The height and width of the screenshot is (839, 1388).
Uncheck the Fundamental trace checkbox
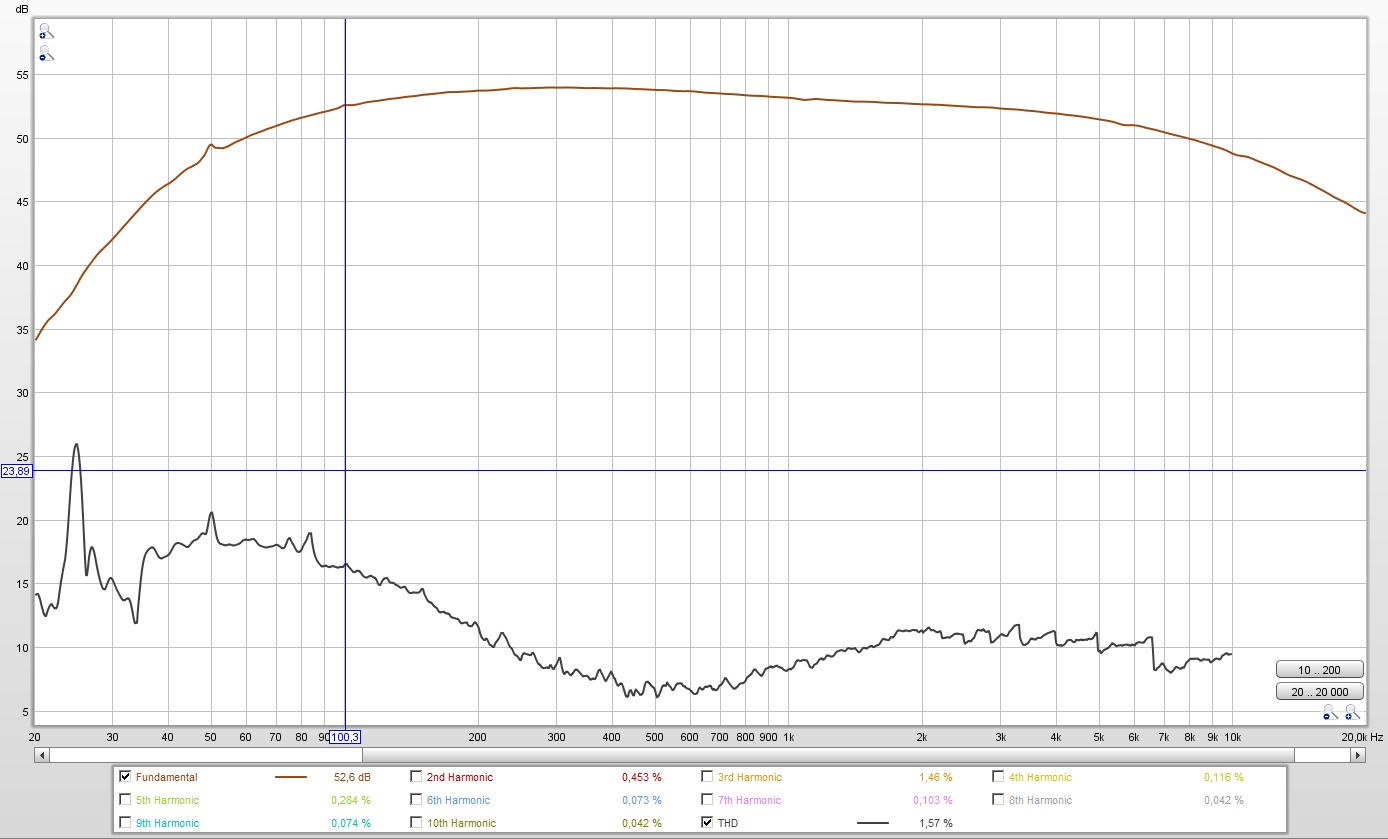coord(125,777)
